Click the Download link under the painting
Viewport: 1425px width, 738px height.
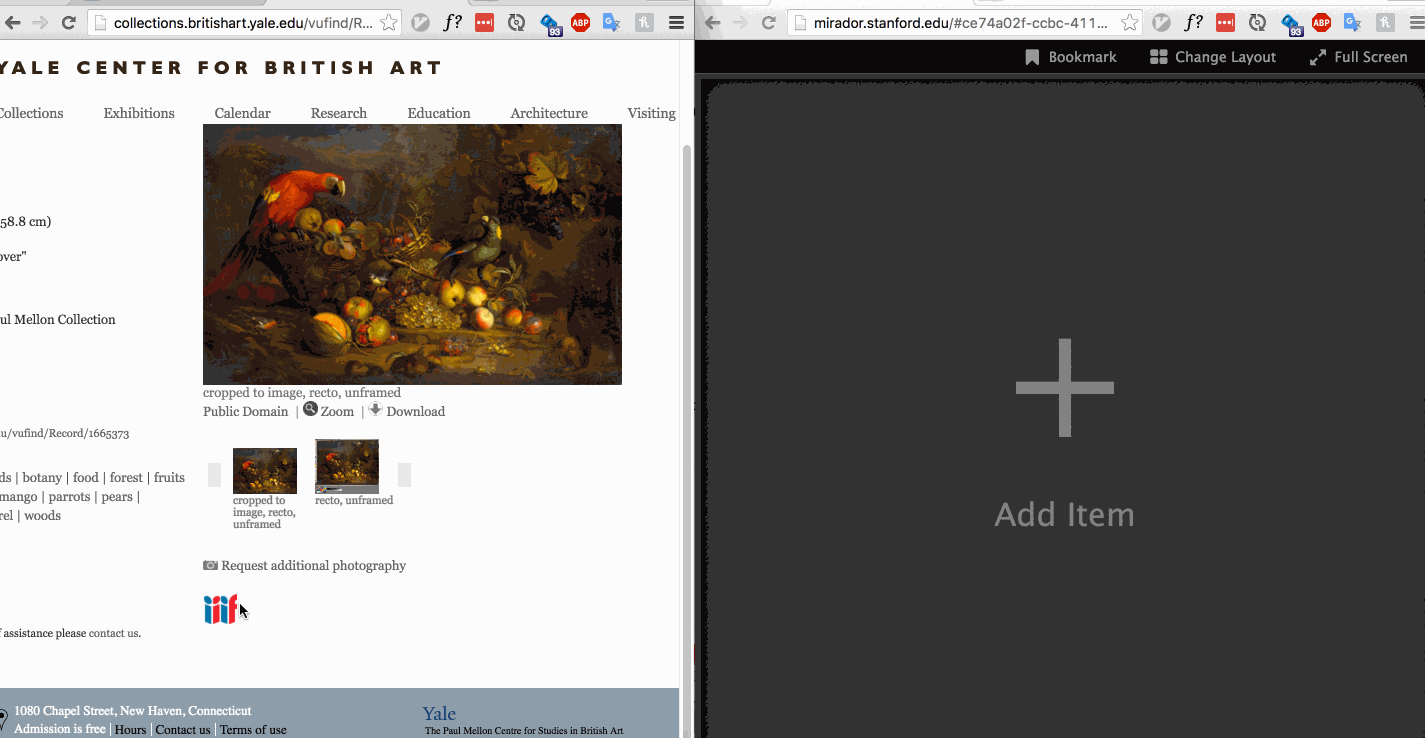[415, 411]
